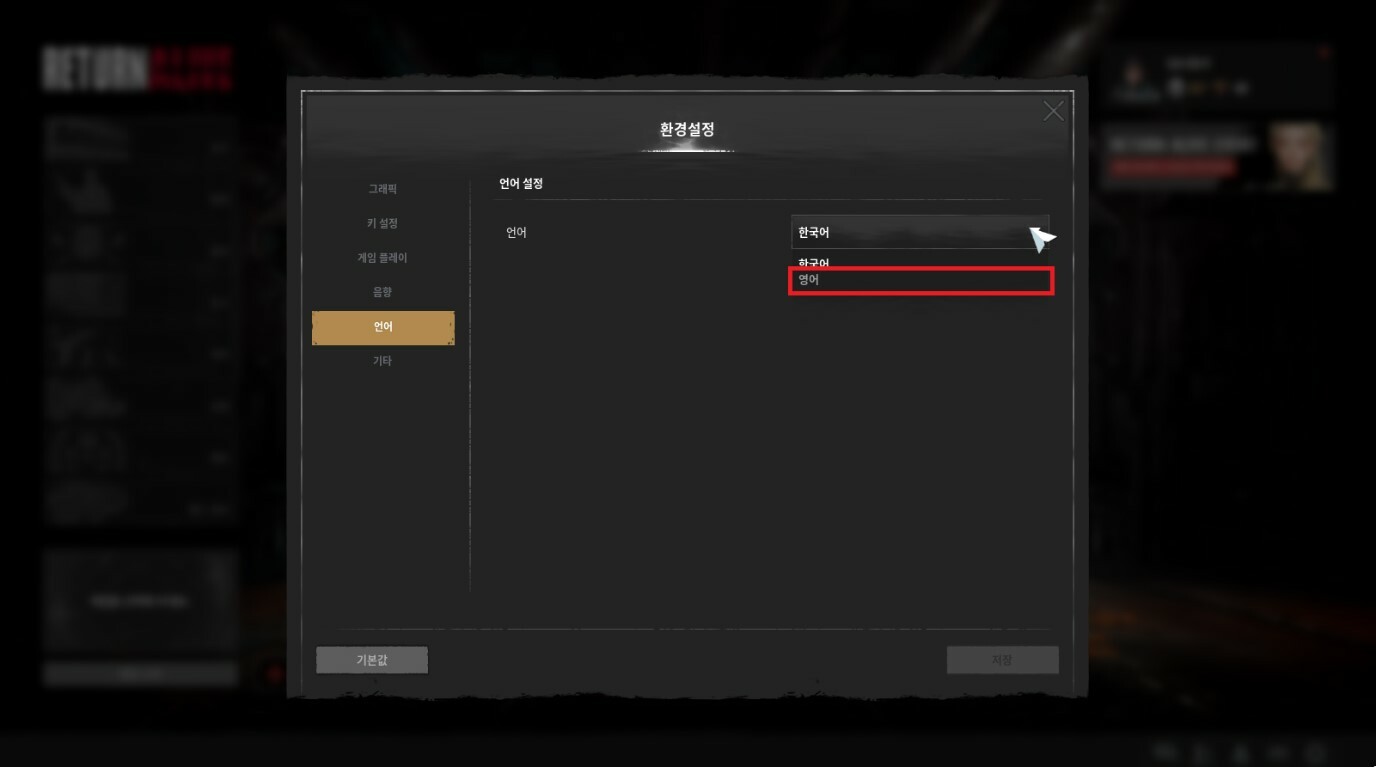Open the player avatar in the profile panel

(x=1134, y=77)
